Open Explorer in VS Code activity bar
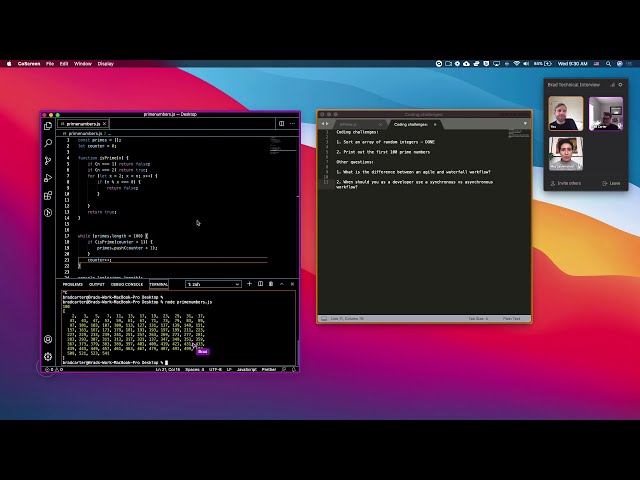Image resolution: width=640 pixels, height=480 pixels. pyautogui.click(x=48, y=126)
